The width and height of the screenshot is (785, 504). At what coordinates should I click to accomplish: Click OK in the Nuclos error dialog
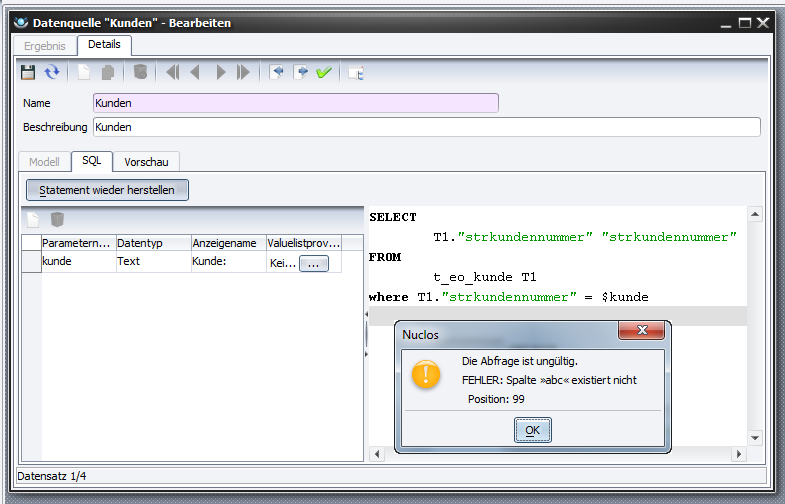coord(533,430)
